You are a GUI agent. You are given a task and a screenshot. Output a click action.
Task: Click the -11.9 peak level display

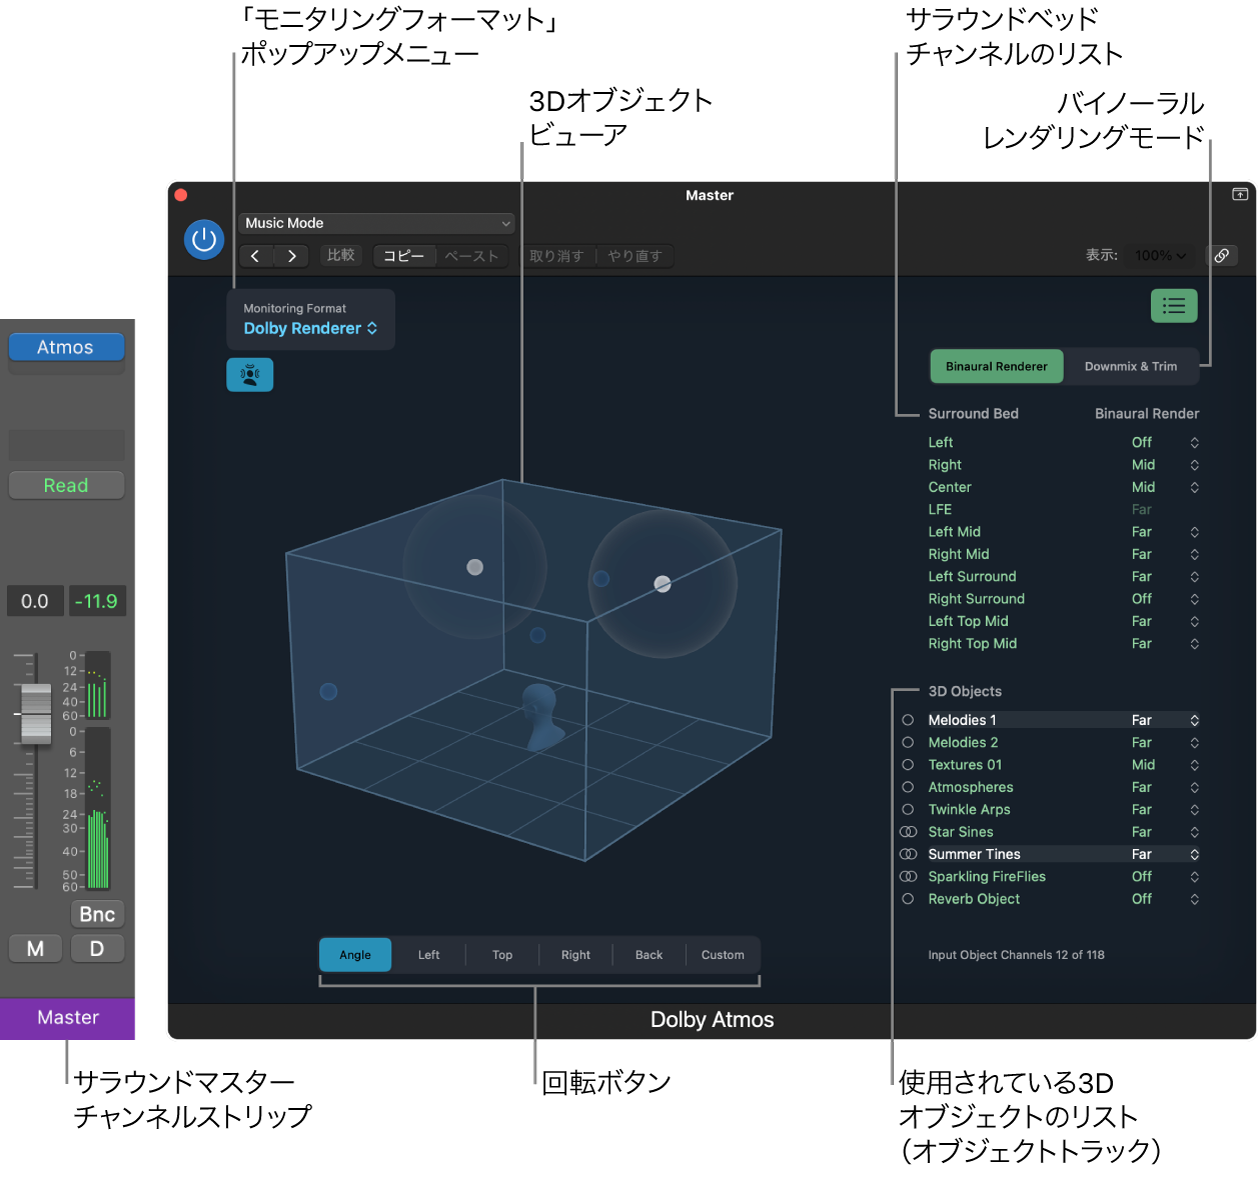click(96, 601)
